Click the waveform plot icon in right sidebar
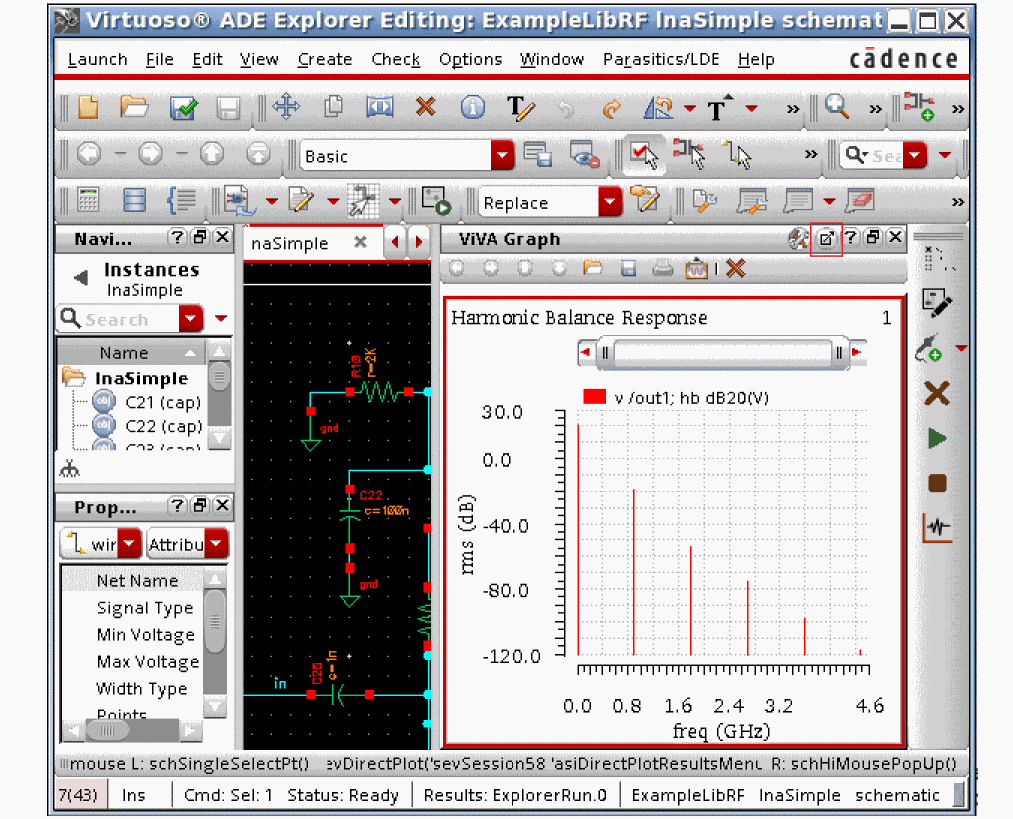The width and height of the screenshot is (1013, 819). coord(936,527)
